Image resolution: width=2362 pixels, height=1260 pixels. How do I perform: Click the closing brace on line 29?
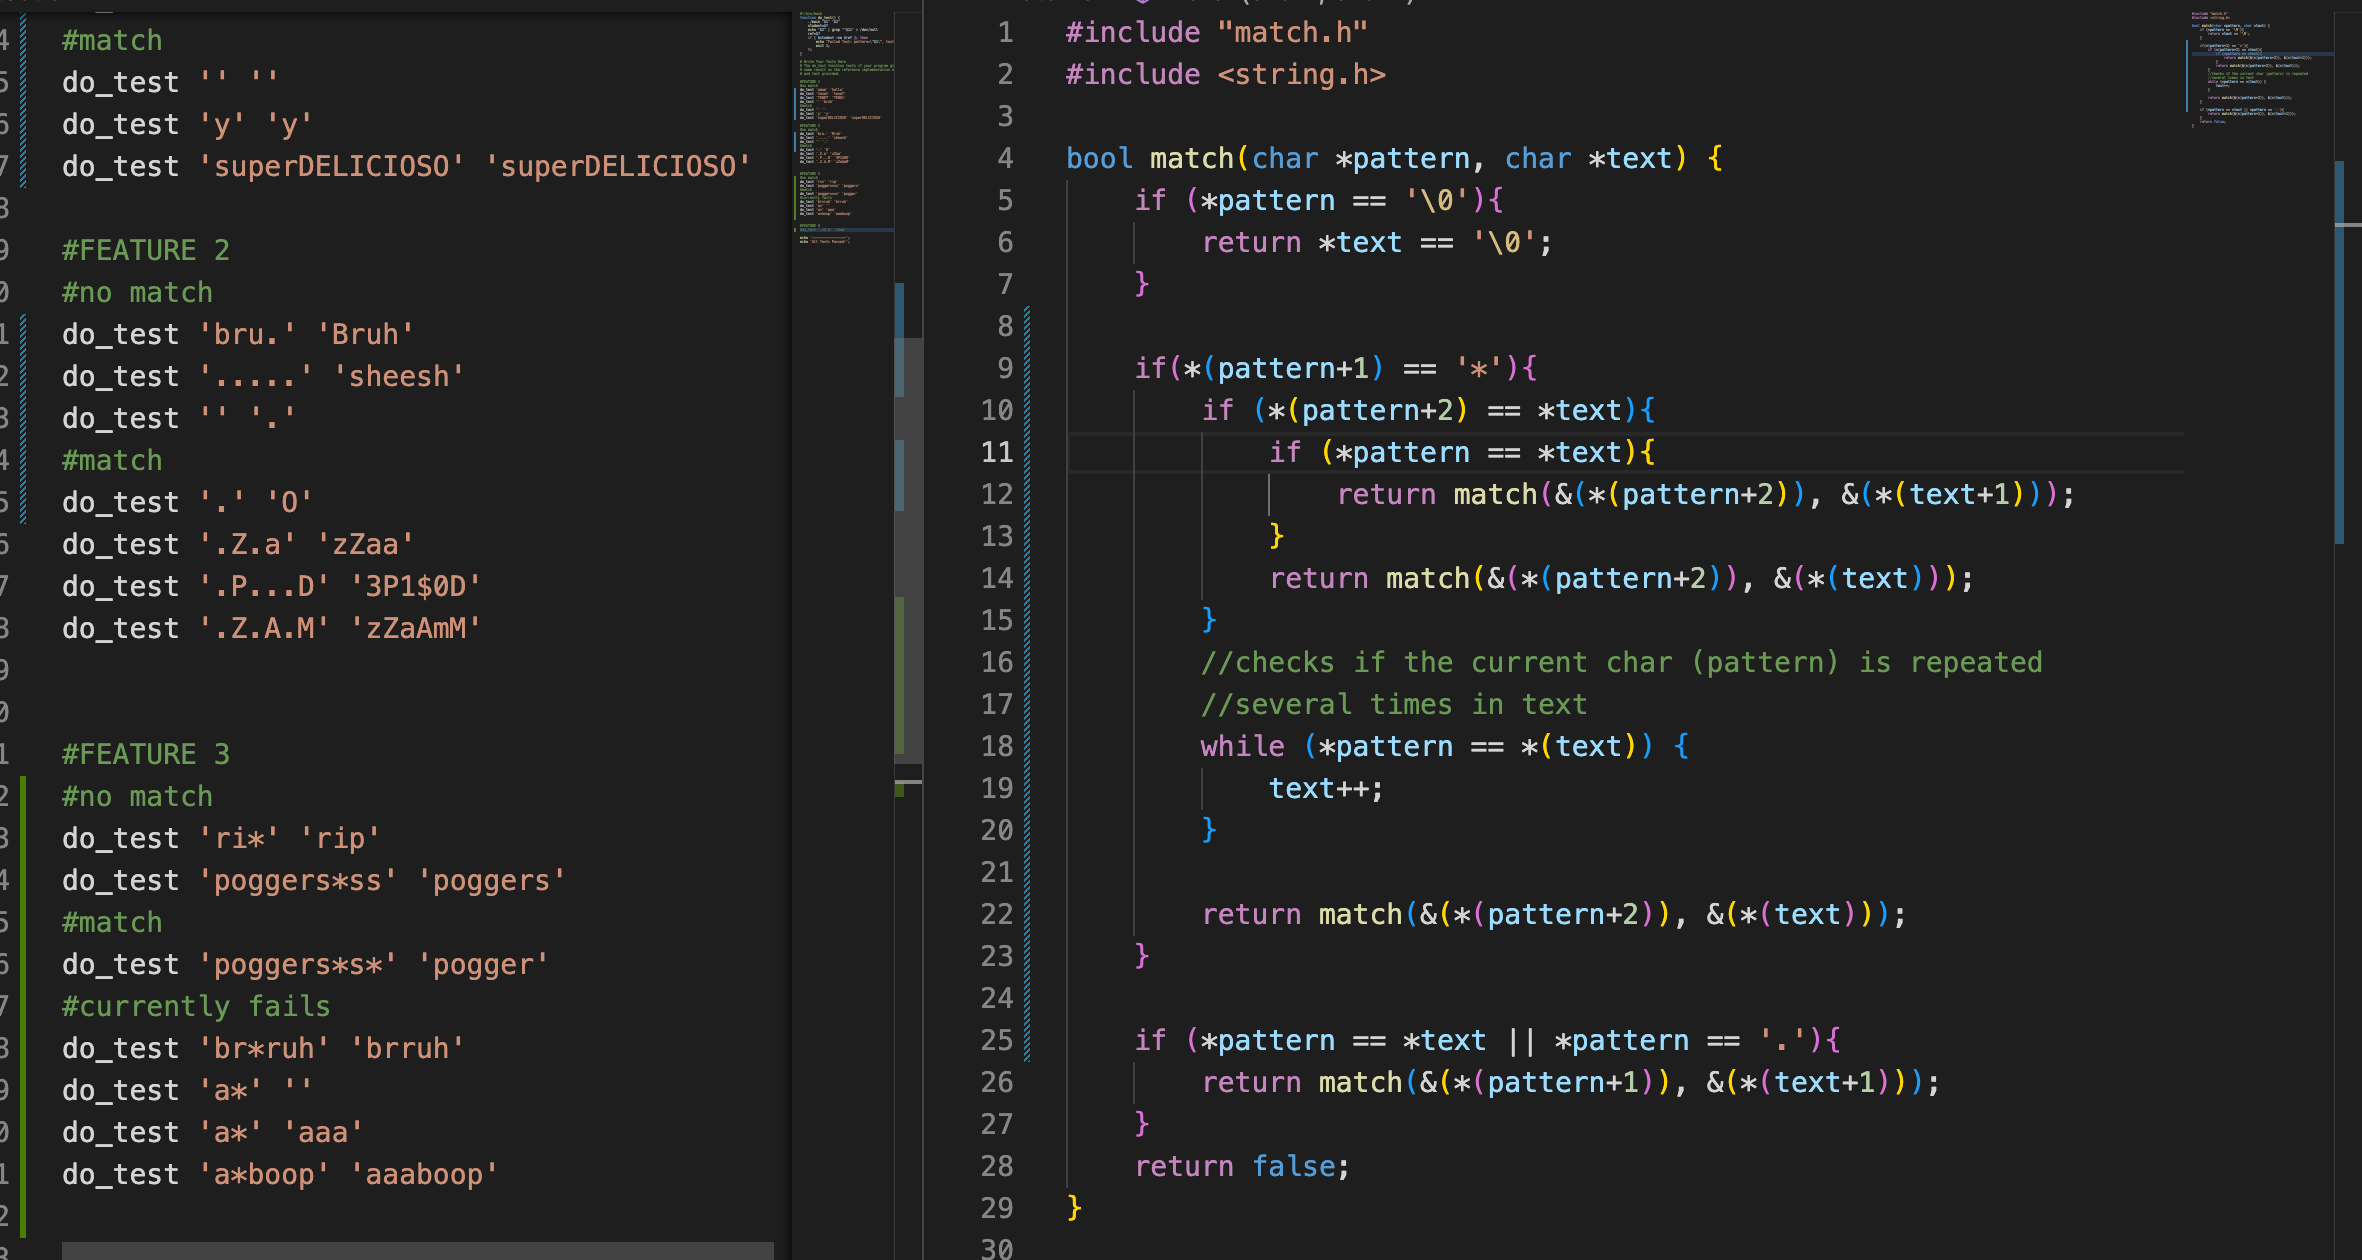pos(1074,1207)
